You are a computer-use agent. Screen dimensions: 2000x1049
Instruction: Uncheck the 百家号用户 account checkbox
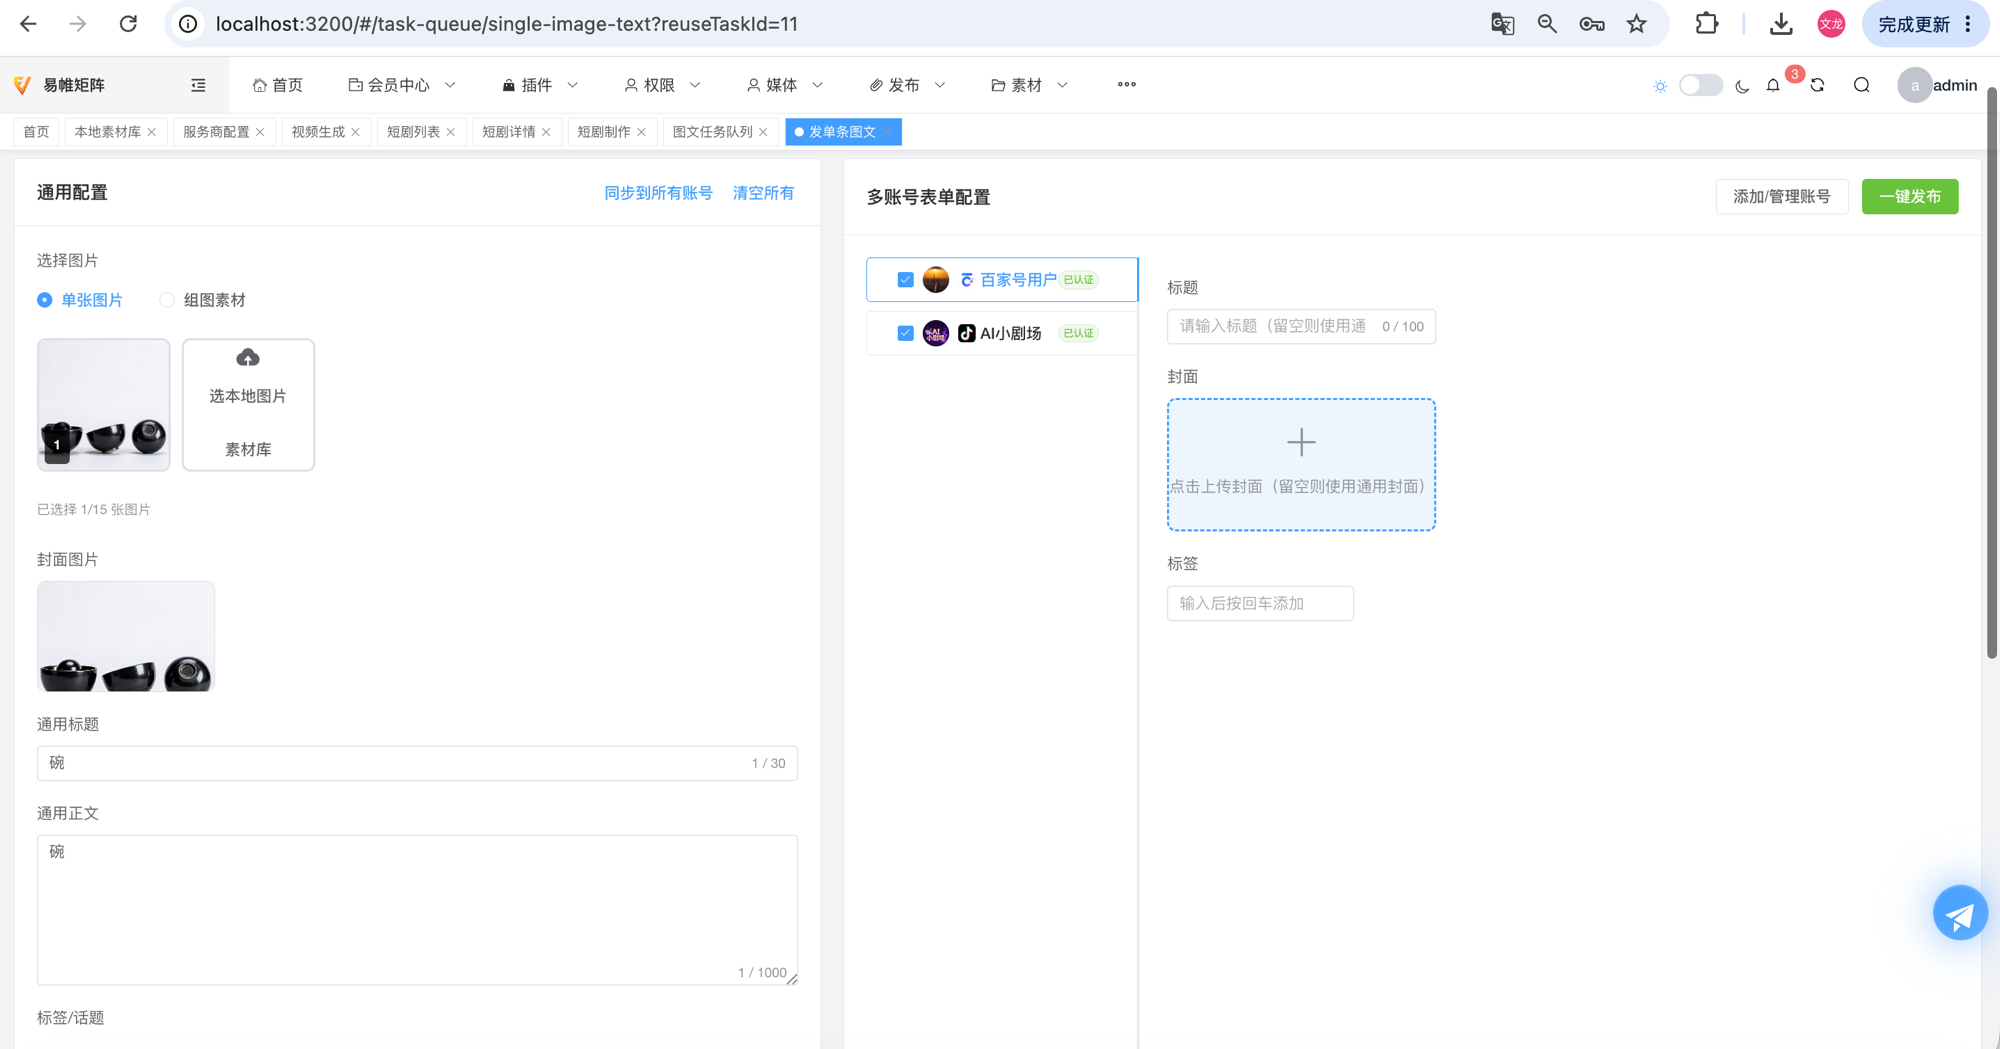click(905, 280)
